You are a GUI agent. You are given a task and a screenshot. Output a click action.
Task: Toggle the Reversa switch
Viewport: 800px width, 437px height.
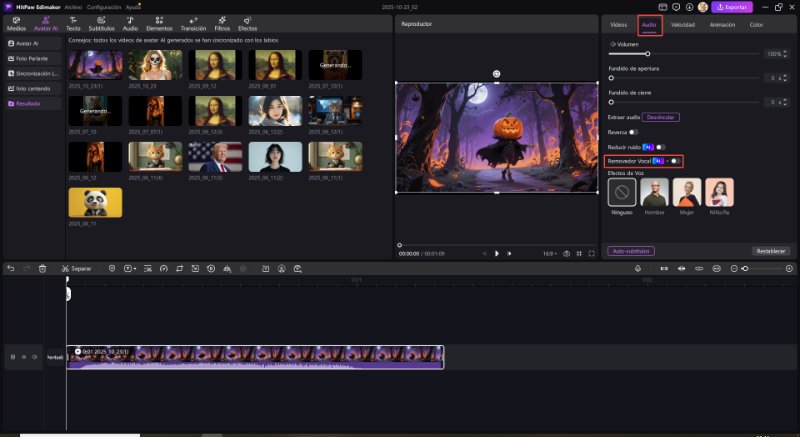click(x=634, y=132)
